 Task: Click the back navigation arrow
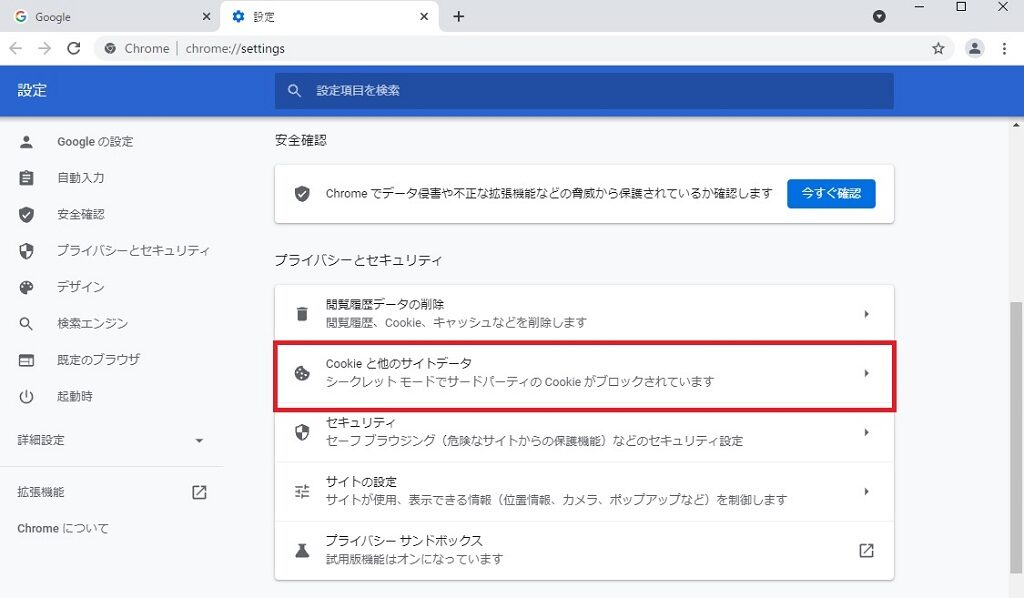[16, 48]
